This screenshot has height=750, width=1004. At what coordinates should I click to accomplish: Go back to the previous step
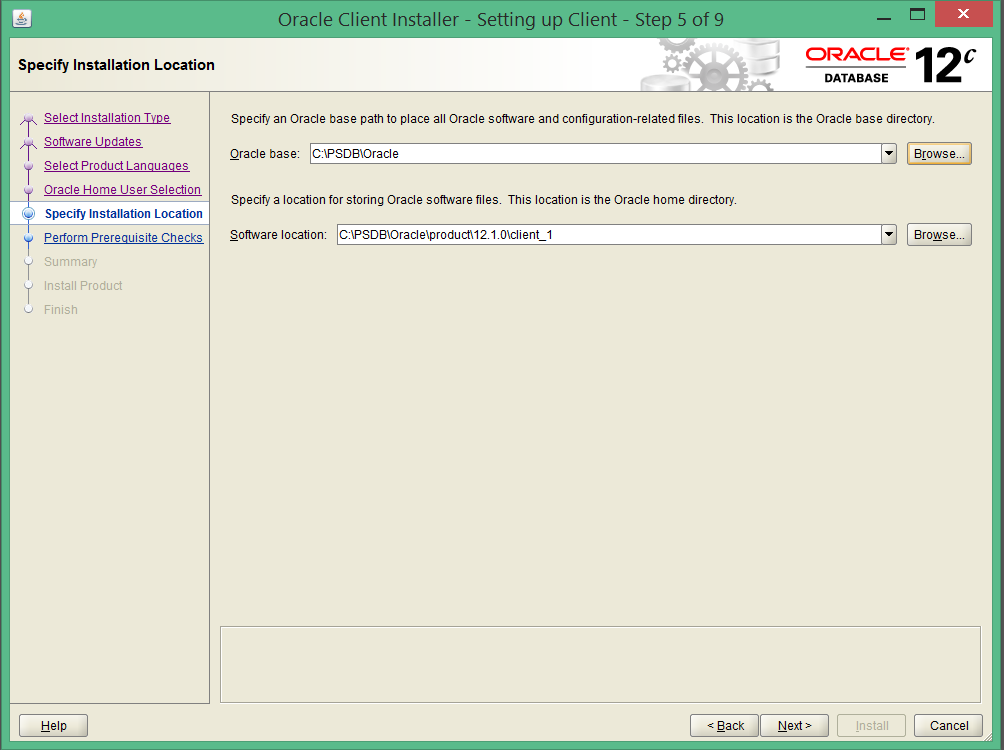tap(724, 726)
